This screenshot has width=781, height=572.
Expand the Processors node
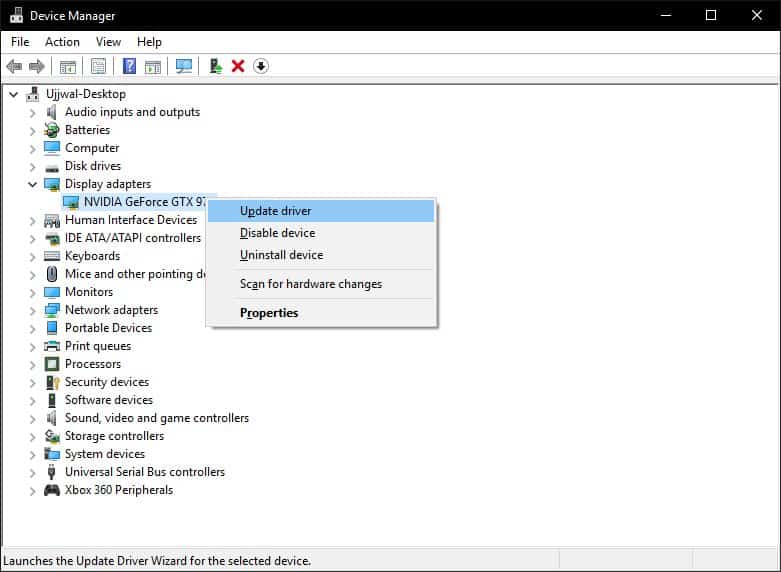(x=32, y=365)
